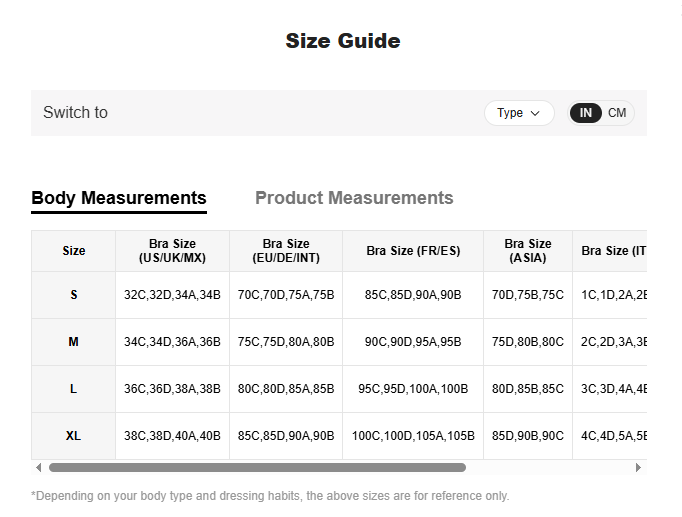Screen dimensions: 682x517
Task: Click the 32C,32D,34A,34B cell
Action: [x=172, y=295]
